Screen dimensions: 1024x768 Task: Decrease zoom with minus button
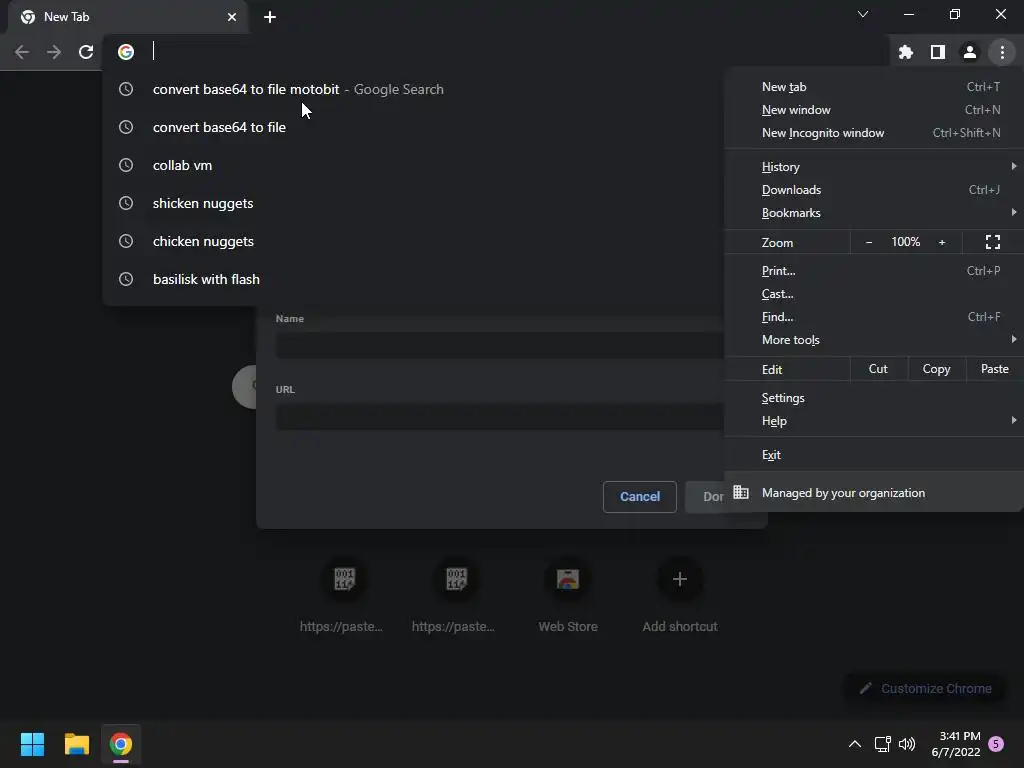tap(869, 242)
